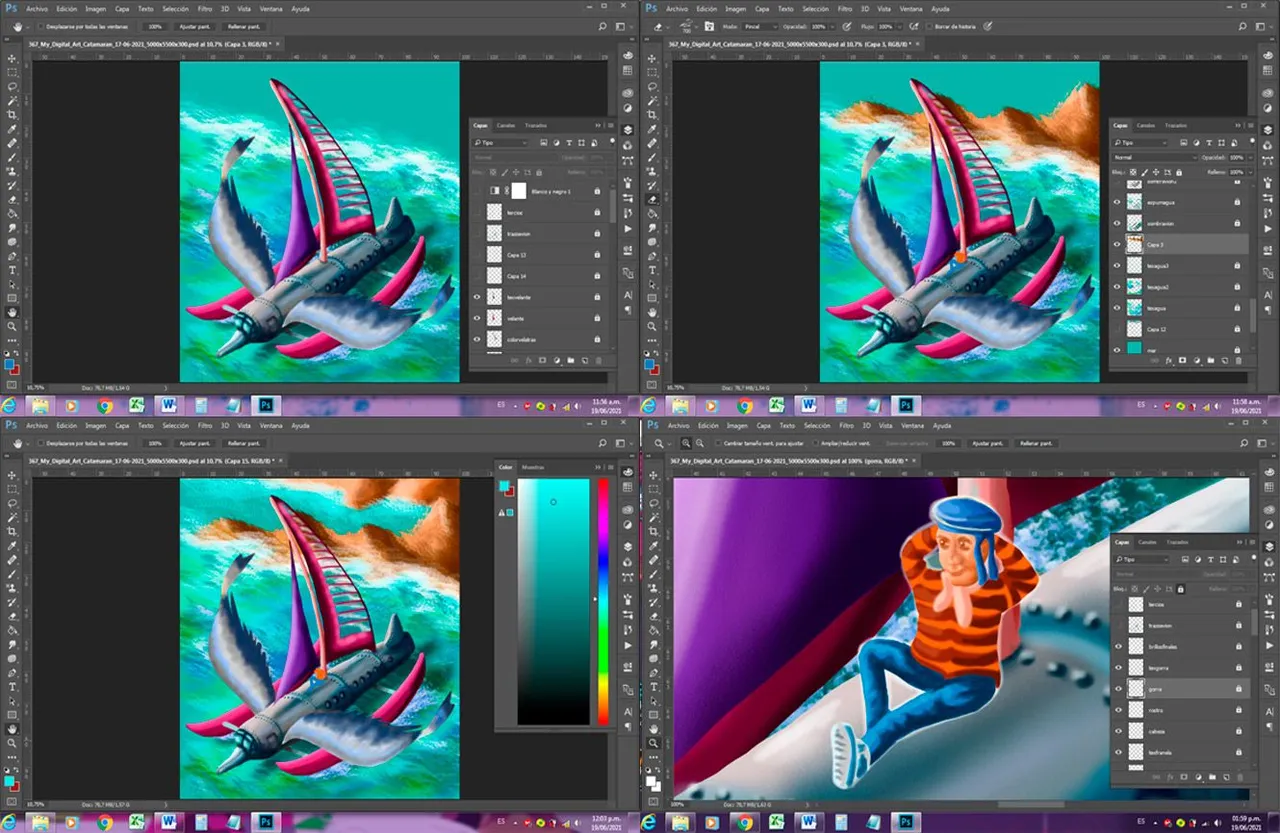The image size is (1280, 833).
Task: Click 'Ajustar pant.' button in bottom-right window
Action: [987, 443]
